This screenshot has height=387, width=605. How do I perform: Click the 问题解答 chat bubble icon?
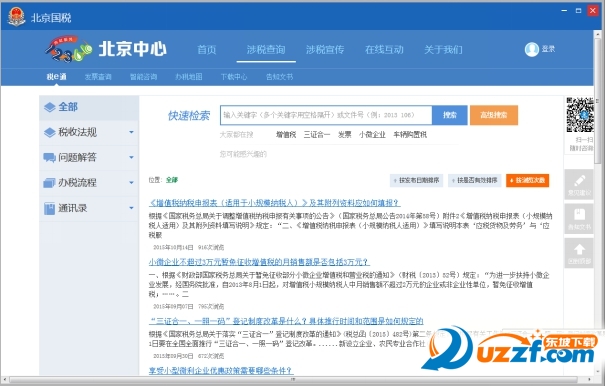(x=49, y=157)
